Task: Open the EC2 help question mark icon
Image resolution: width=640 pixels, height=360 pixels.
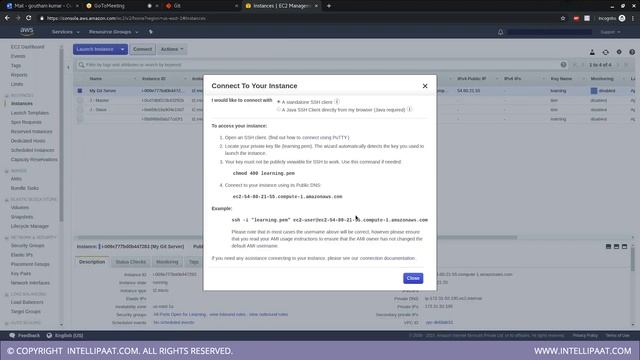Action: pyautogui.click(x=632, y=52)
